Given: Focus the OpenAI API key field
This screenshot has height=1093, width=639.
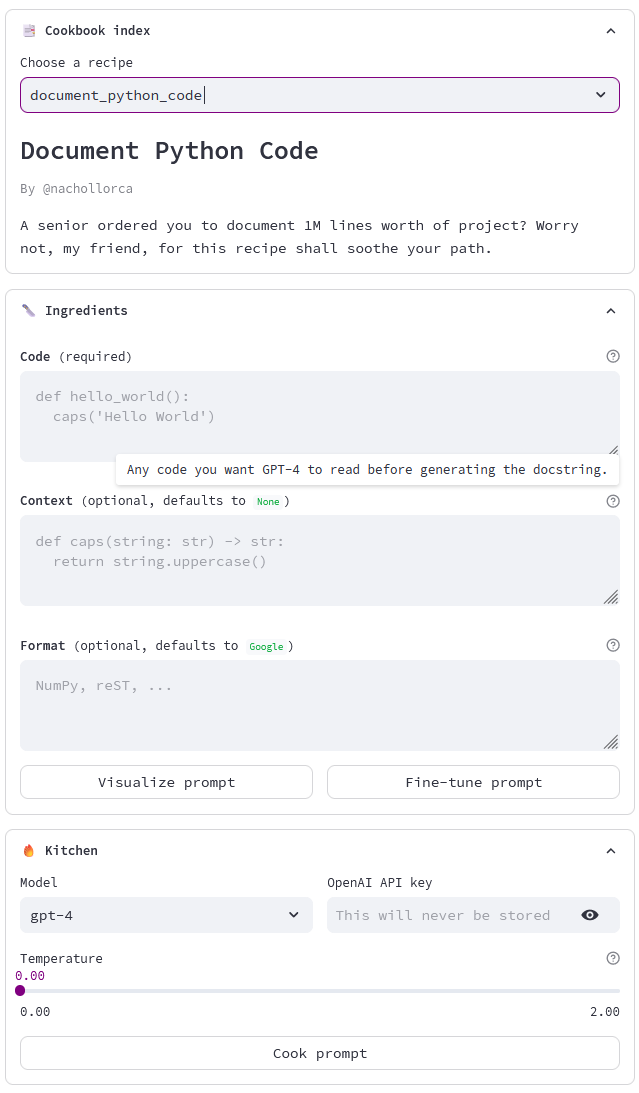Looking at the screenshot, I should [x=450, y=915].
